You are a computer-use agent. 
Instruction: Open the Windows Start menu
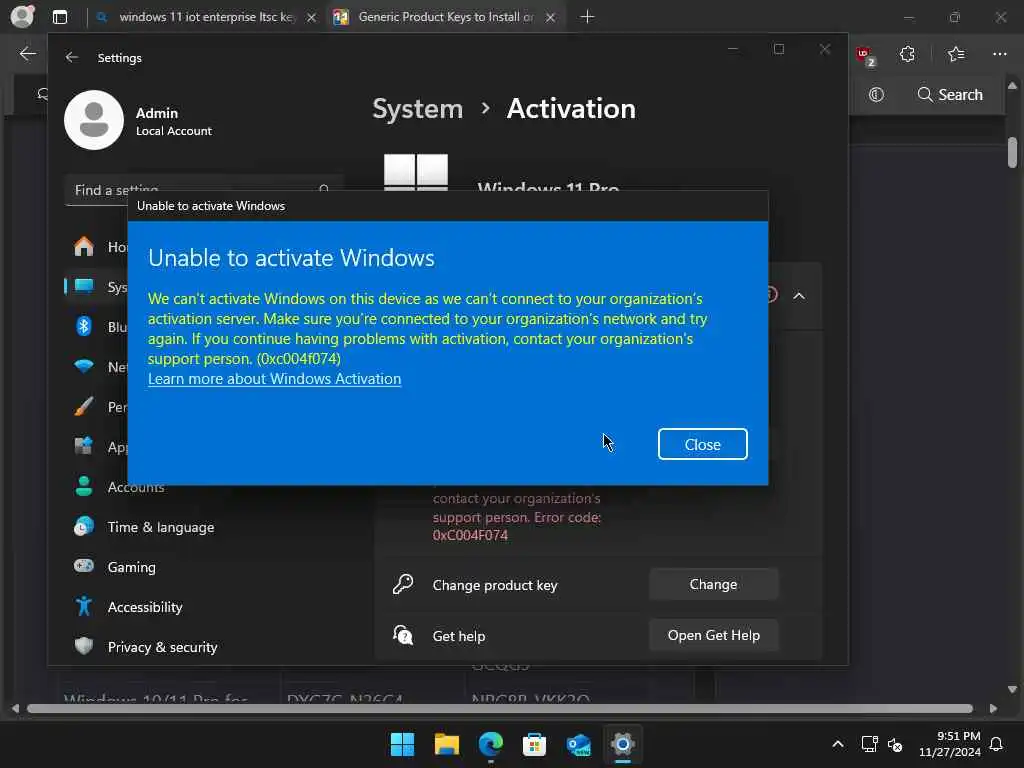click(402, 744)
